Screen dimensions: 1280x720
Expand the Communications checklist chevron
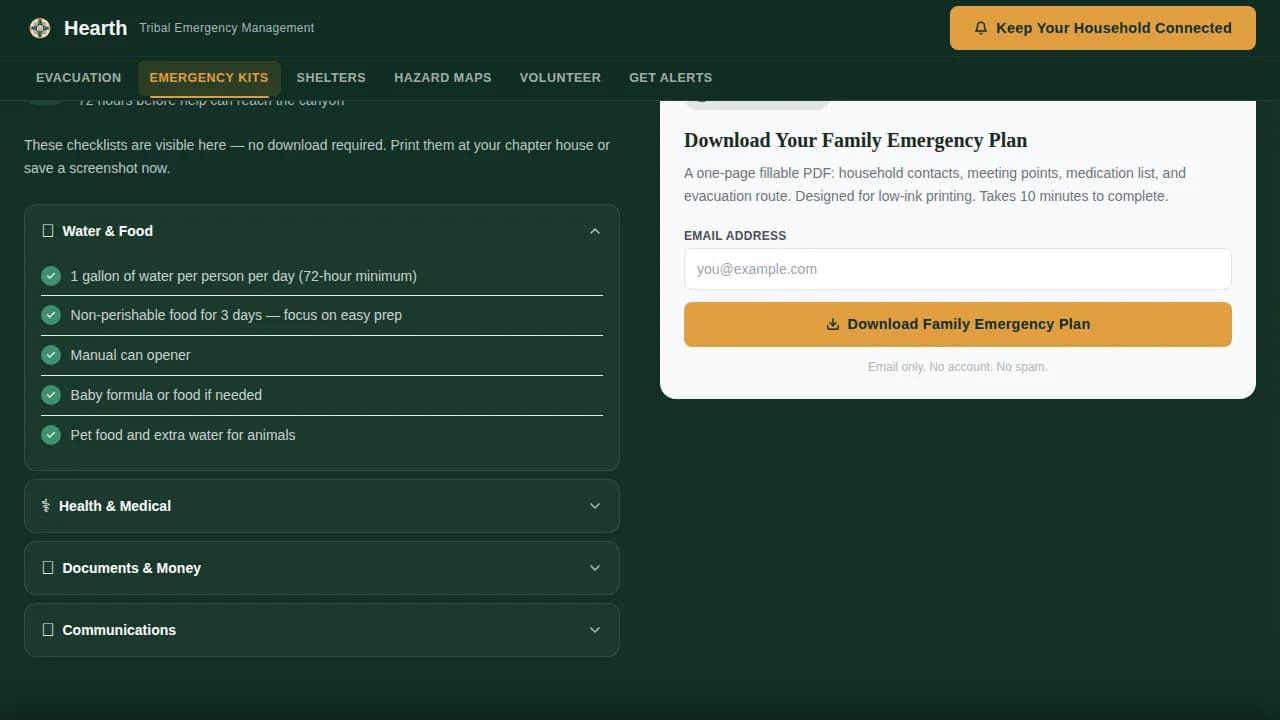pos(595,630)
